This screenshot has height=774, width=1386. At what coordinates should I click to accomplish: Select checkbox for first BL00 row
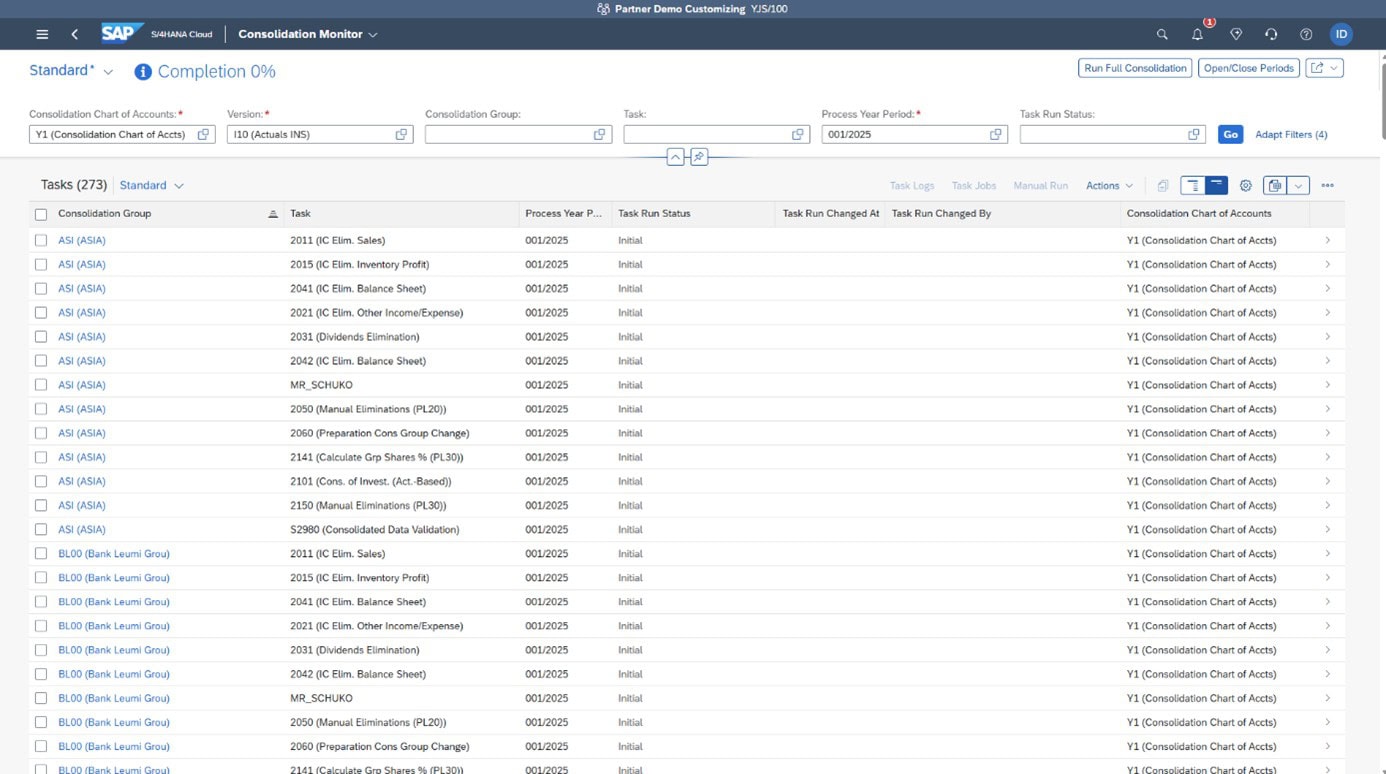point(41,553)
